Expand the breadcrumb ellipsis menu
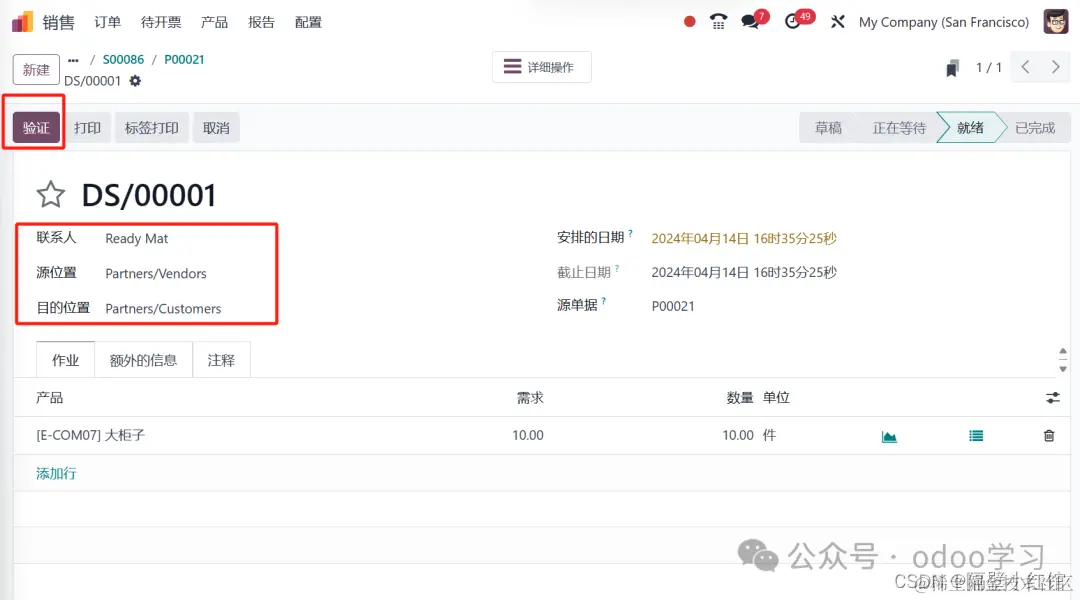Image resolution: width=1080 pixels, height=600 pixels. (x=74, y=59)
